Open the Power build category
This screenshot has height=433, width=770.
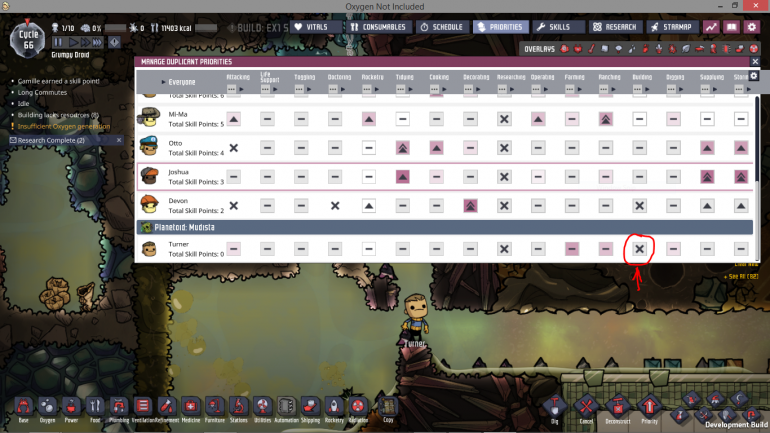(70, 407)
